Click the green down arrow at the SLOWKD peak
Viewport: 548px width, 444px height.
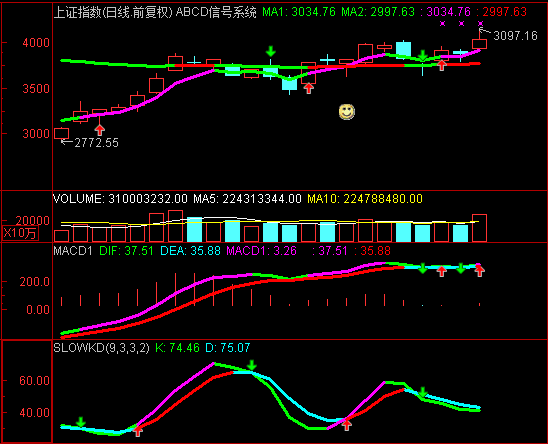point(252,366)
